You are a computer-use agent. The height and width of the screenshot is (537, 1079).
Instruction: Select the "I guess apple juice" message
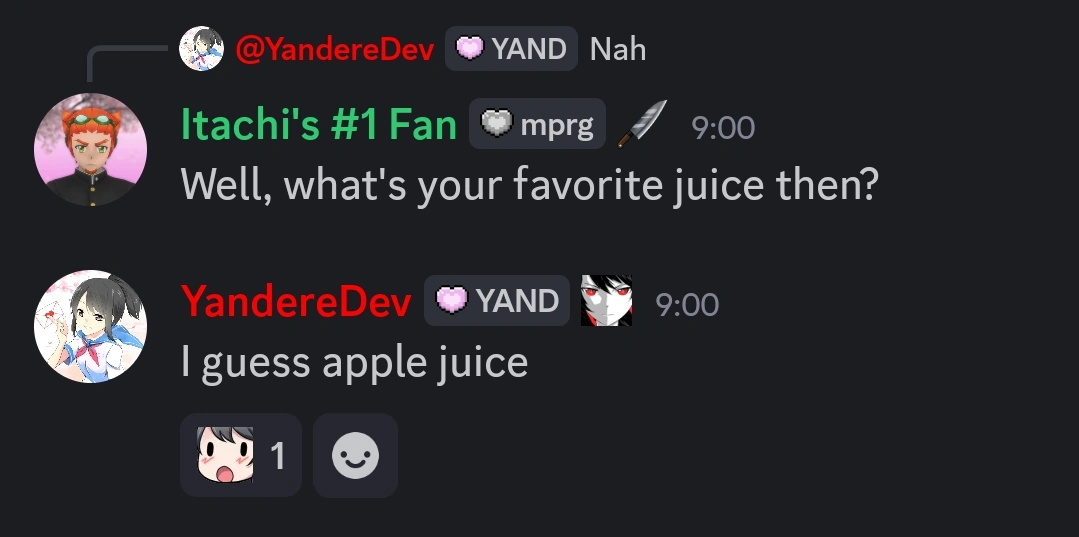[354, 363]
